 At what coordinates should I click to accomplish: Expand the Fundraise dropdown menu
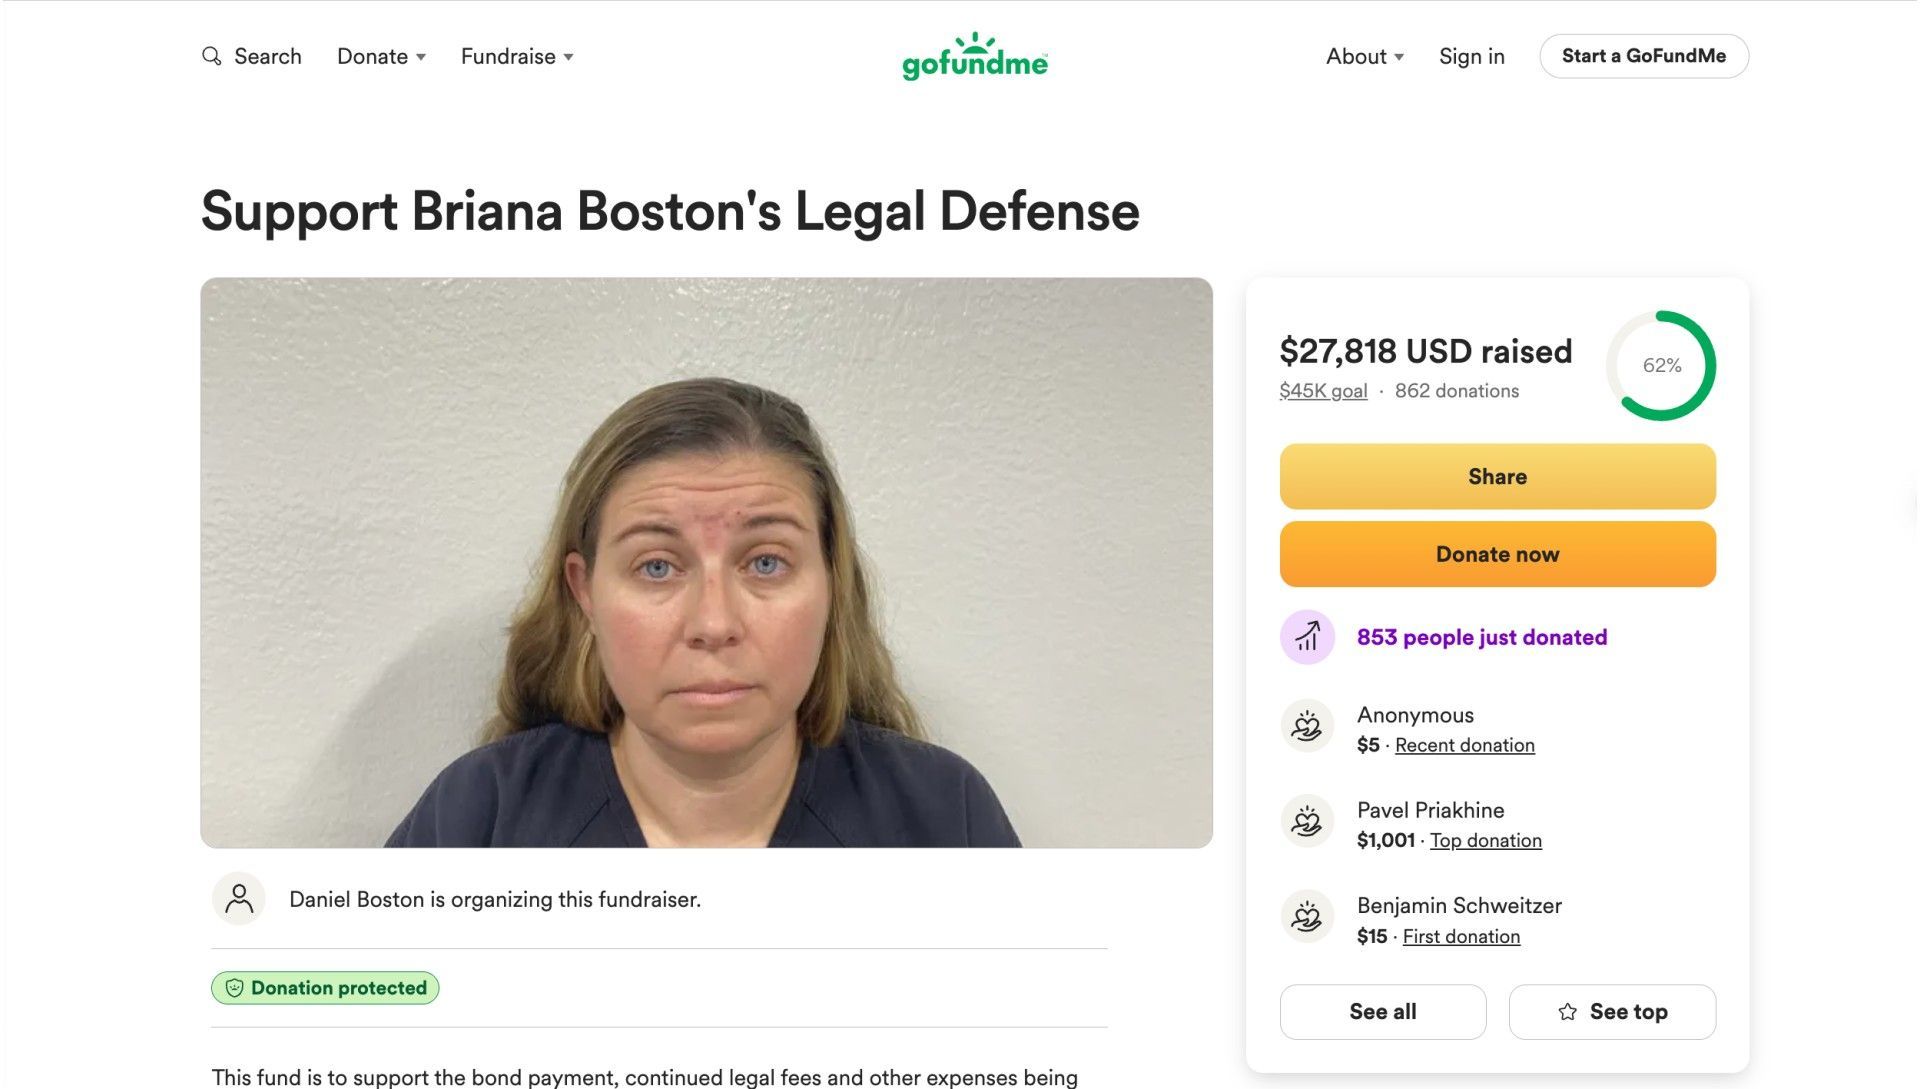click(x=517, y=57)
